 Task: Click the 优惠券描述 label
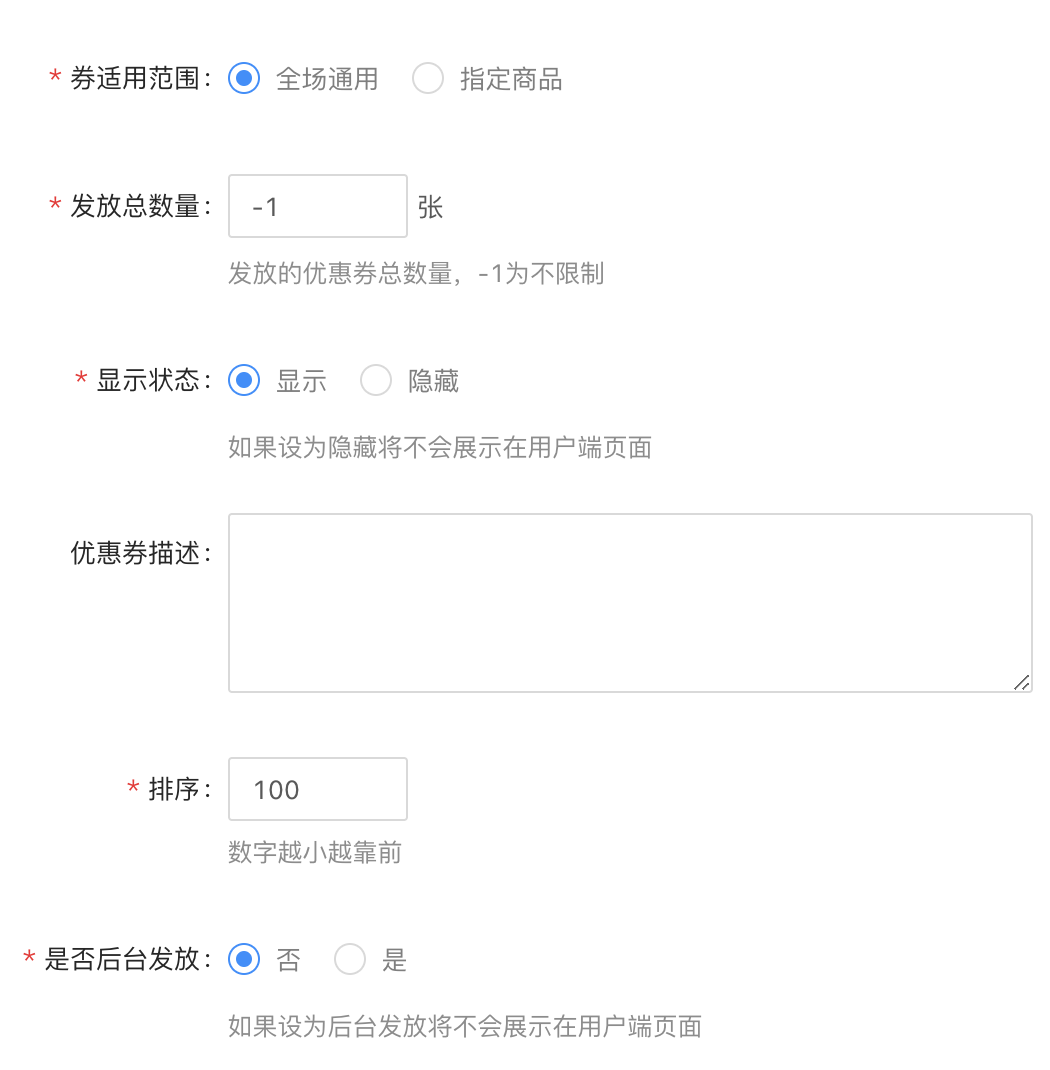pos(137,553)
